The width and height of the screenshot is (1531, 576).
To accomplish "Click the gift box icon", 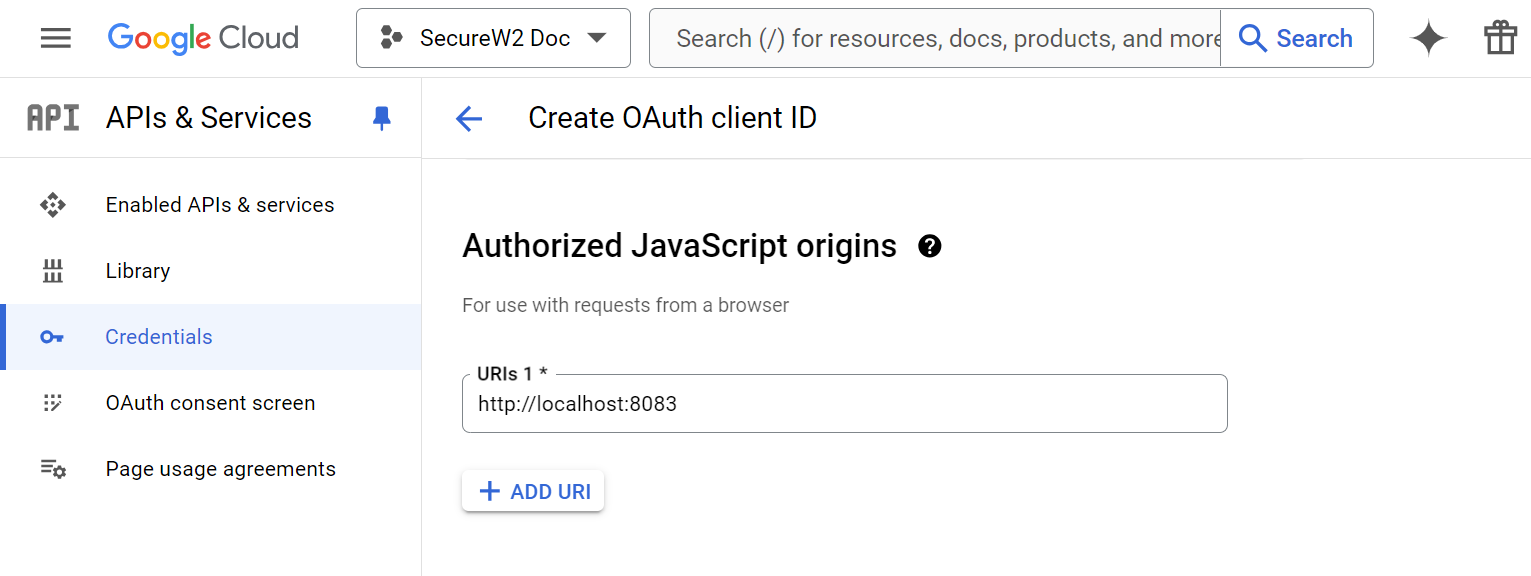I will [x=1500, y=38].
